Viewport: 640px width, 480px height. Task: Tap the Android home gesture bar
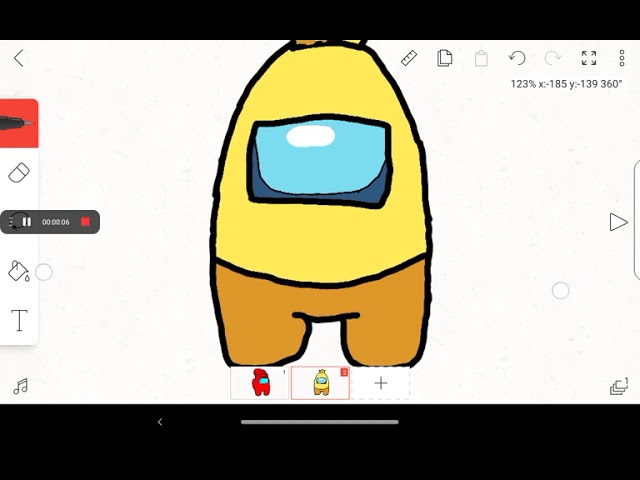pyautogui.click(x=320, y=422)
